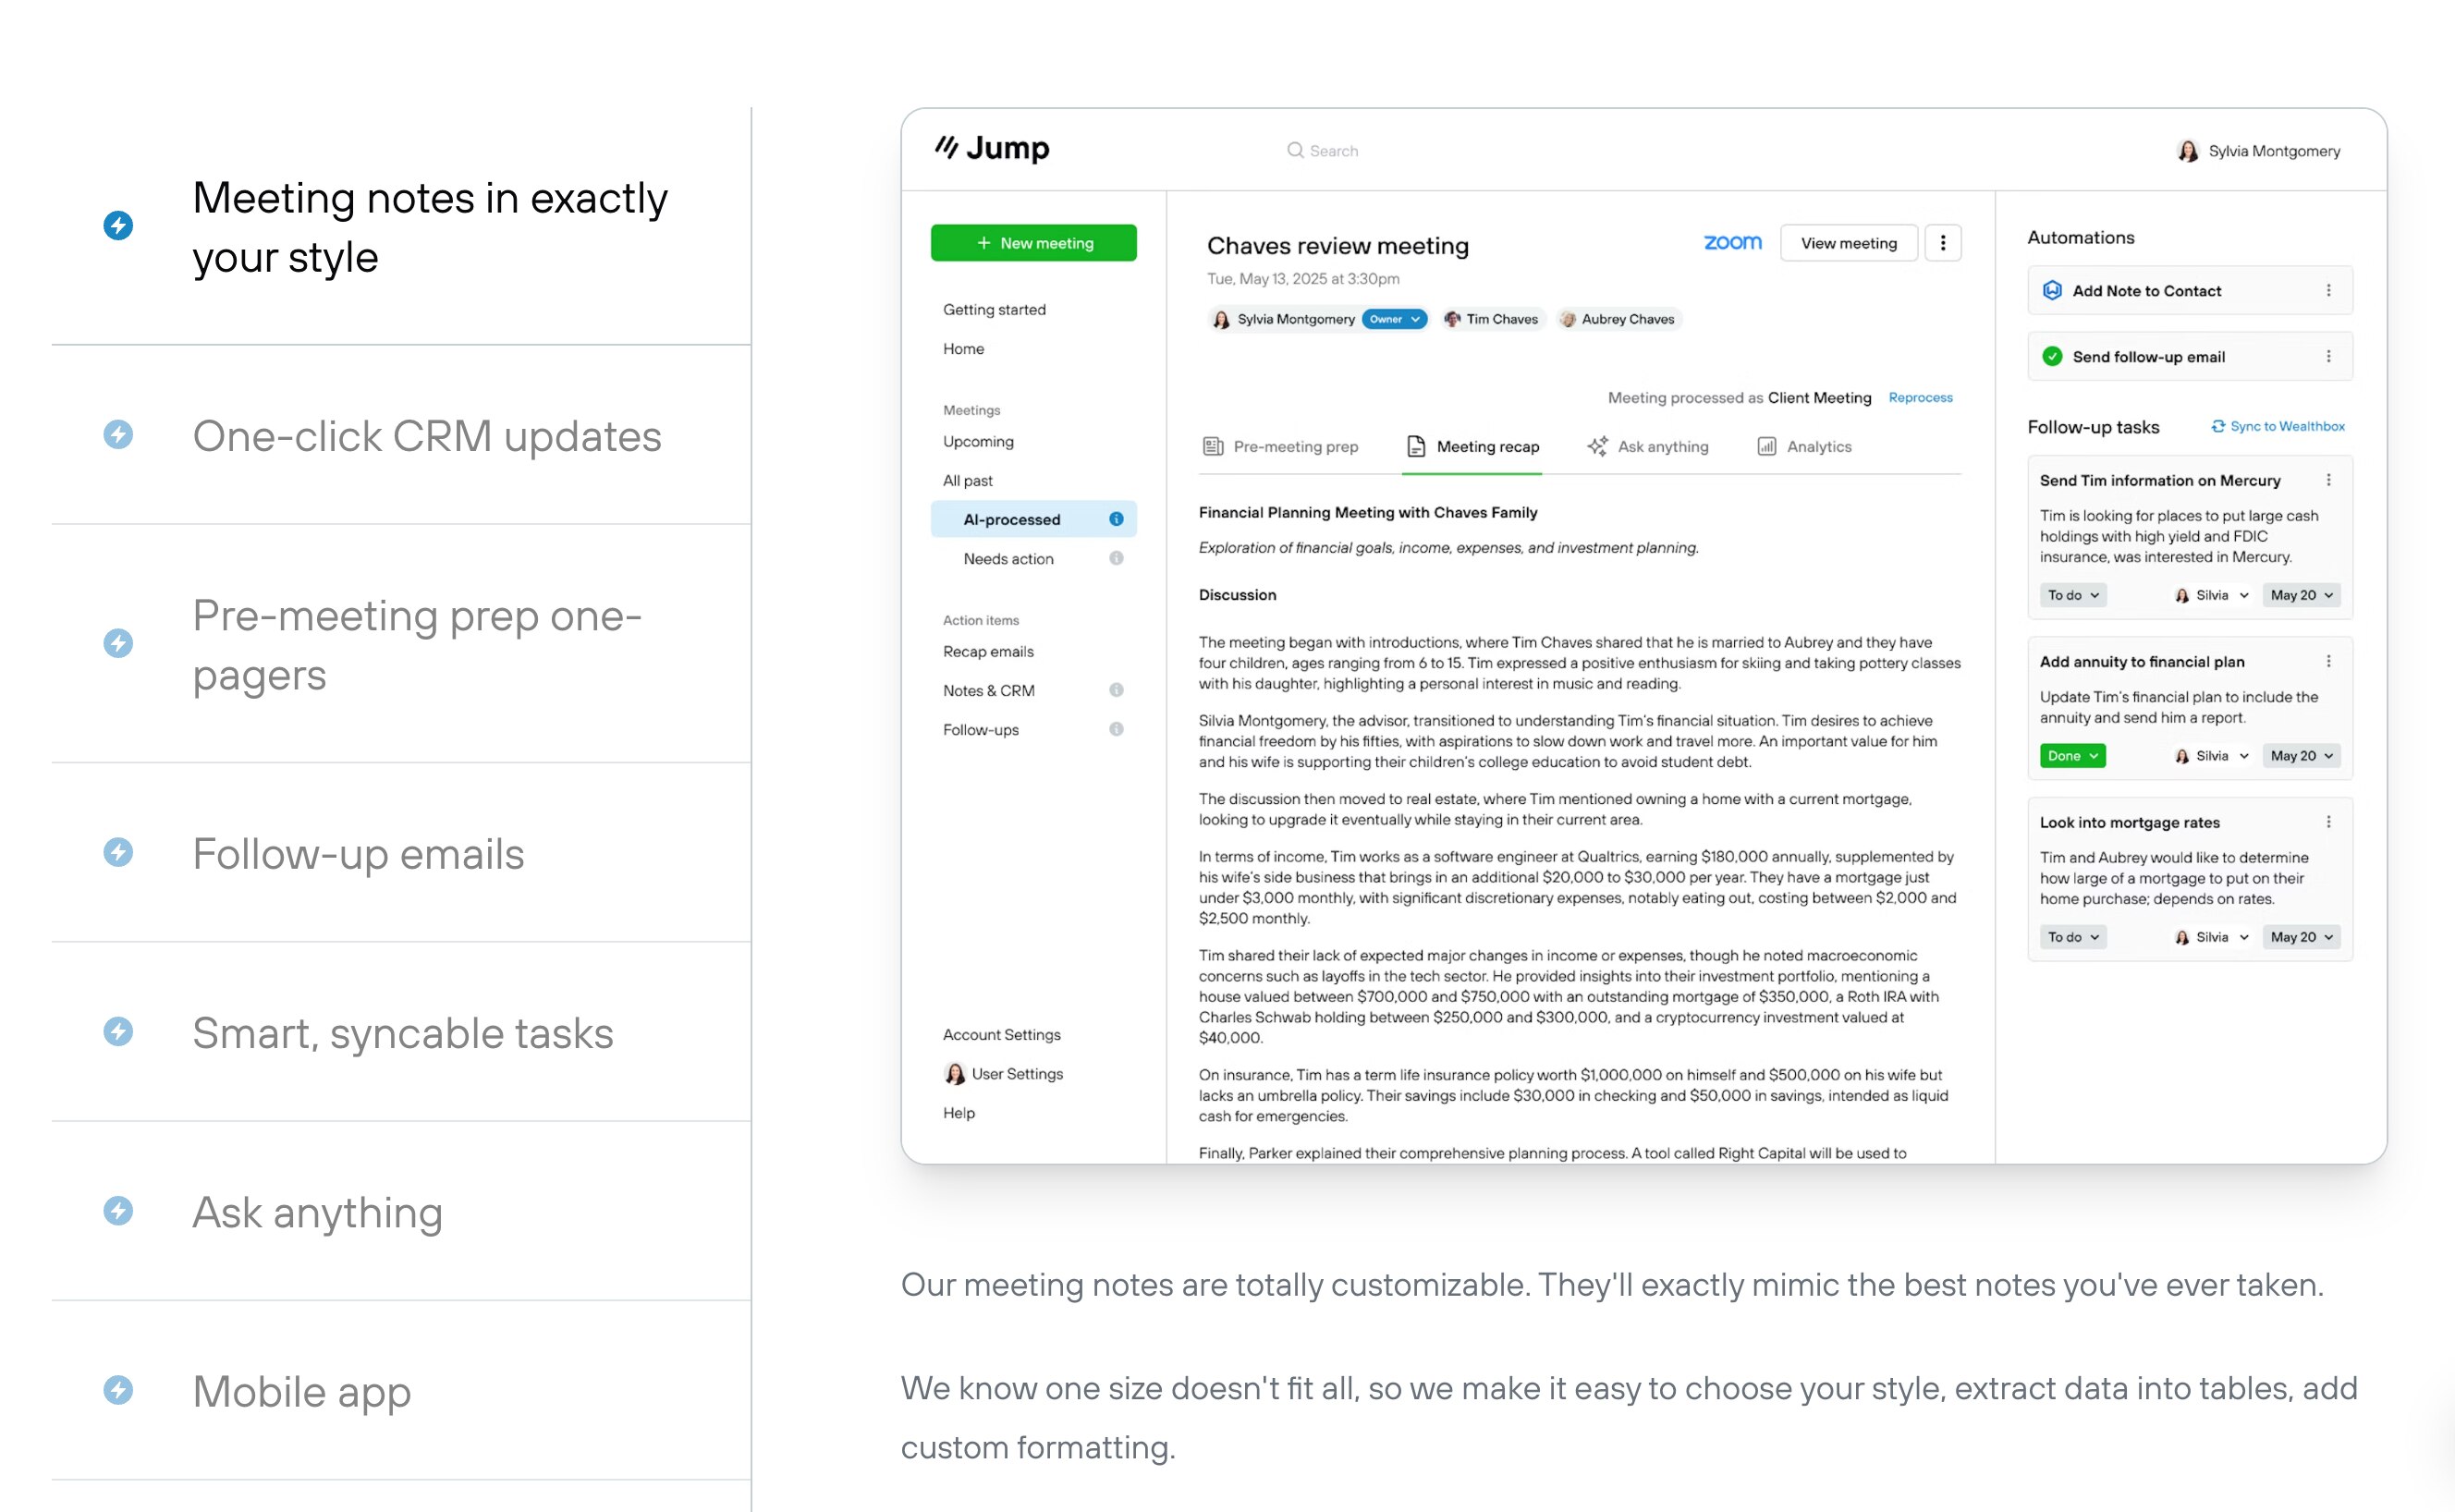The height and width of the screenshot is (1512, 2455).
Task: Open options for Add Note to Contact
Action: 2328,291
